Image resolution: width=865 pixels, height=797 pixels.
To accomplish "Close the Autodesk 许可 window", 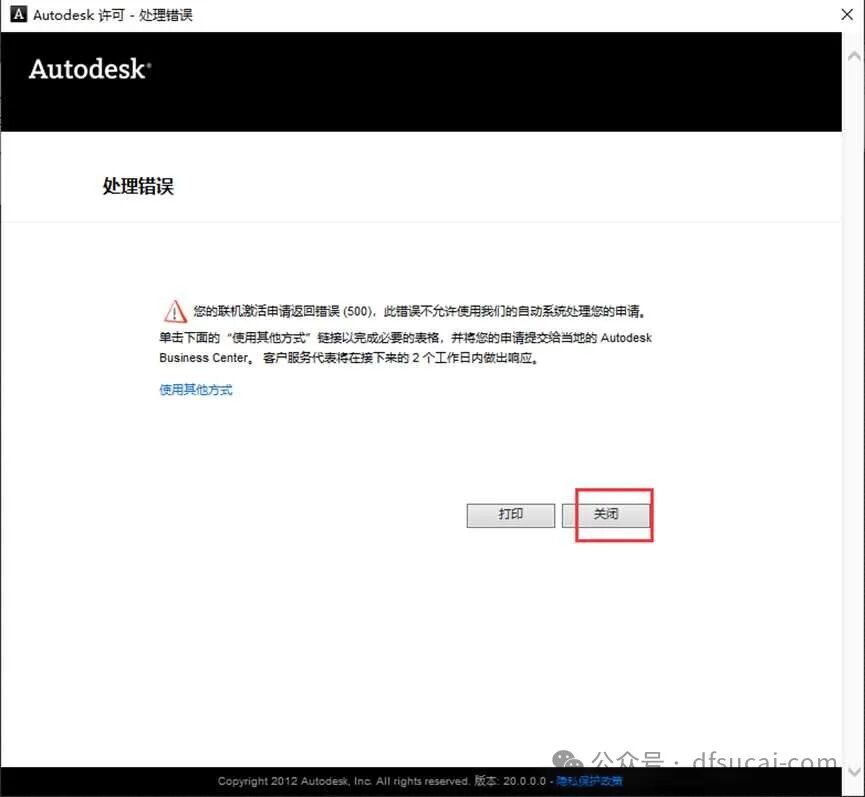I will (847, 15).
